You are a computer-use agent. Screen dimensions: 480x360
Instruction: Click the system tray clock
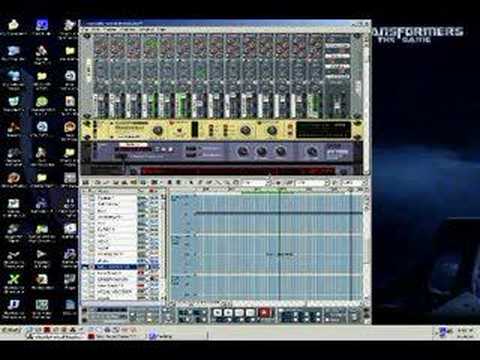465,331
